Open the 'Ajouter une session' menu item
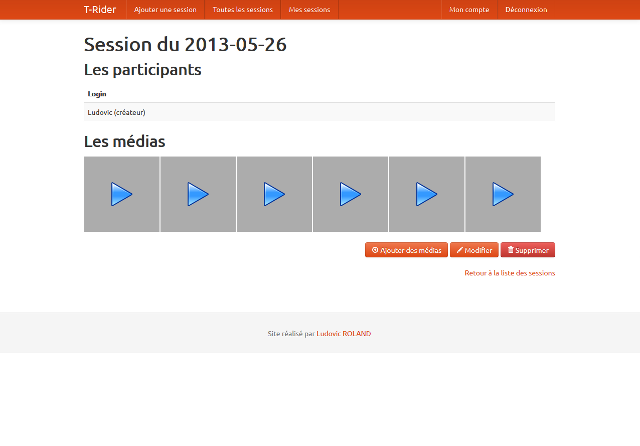 click(x=166, y=9)
